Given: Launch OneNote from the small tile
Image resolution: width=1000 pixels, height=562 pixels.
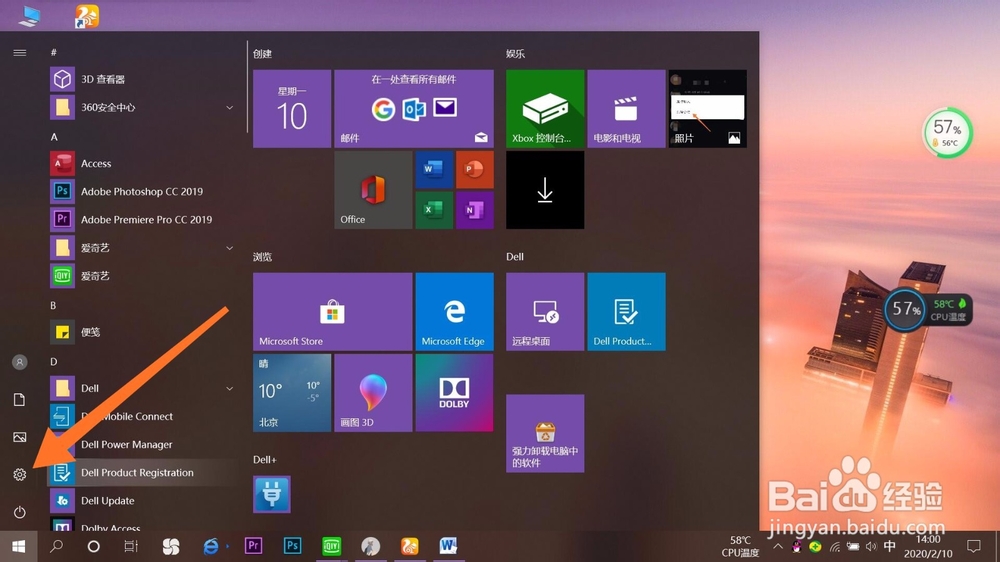Looking at the screenshot, I should coord(474,210).
